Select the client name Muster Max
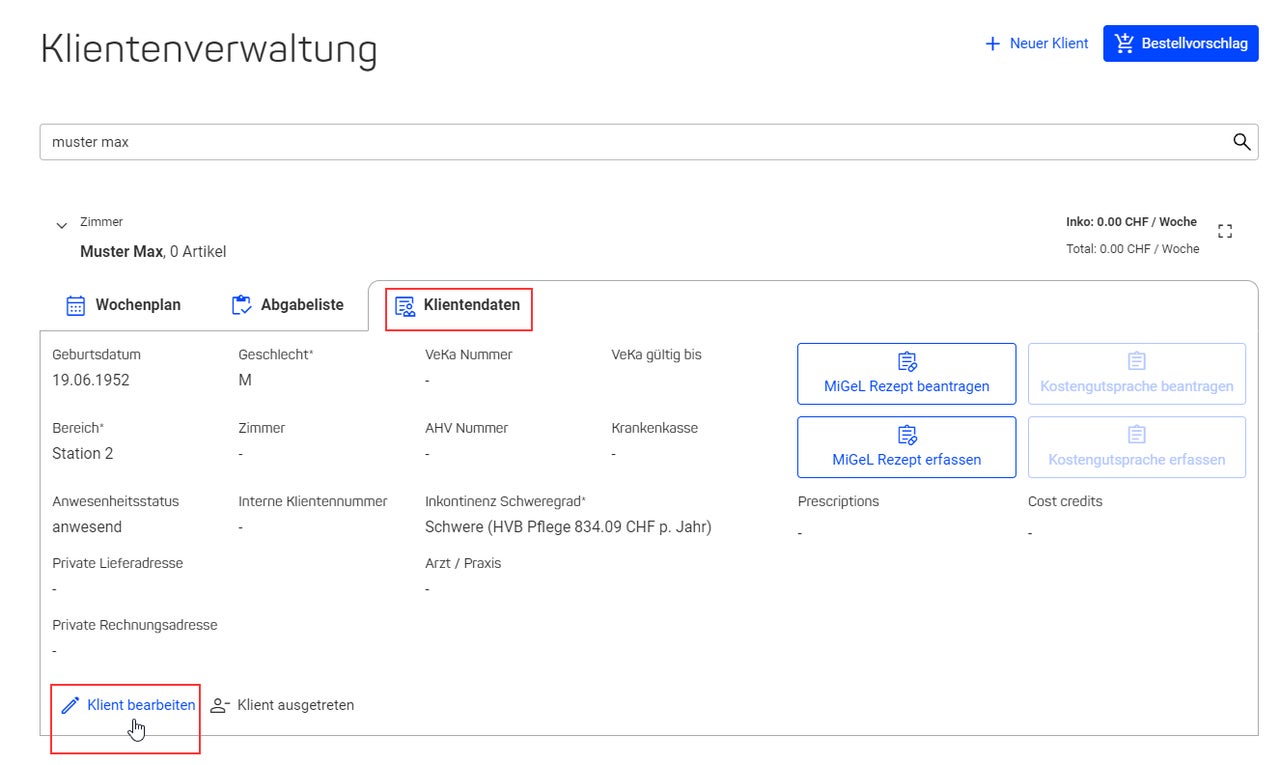The height and width of the screenshot is (765, 1280). click(121, 252)
